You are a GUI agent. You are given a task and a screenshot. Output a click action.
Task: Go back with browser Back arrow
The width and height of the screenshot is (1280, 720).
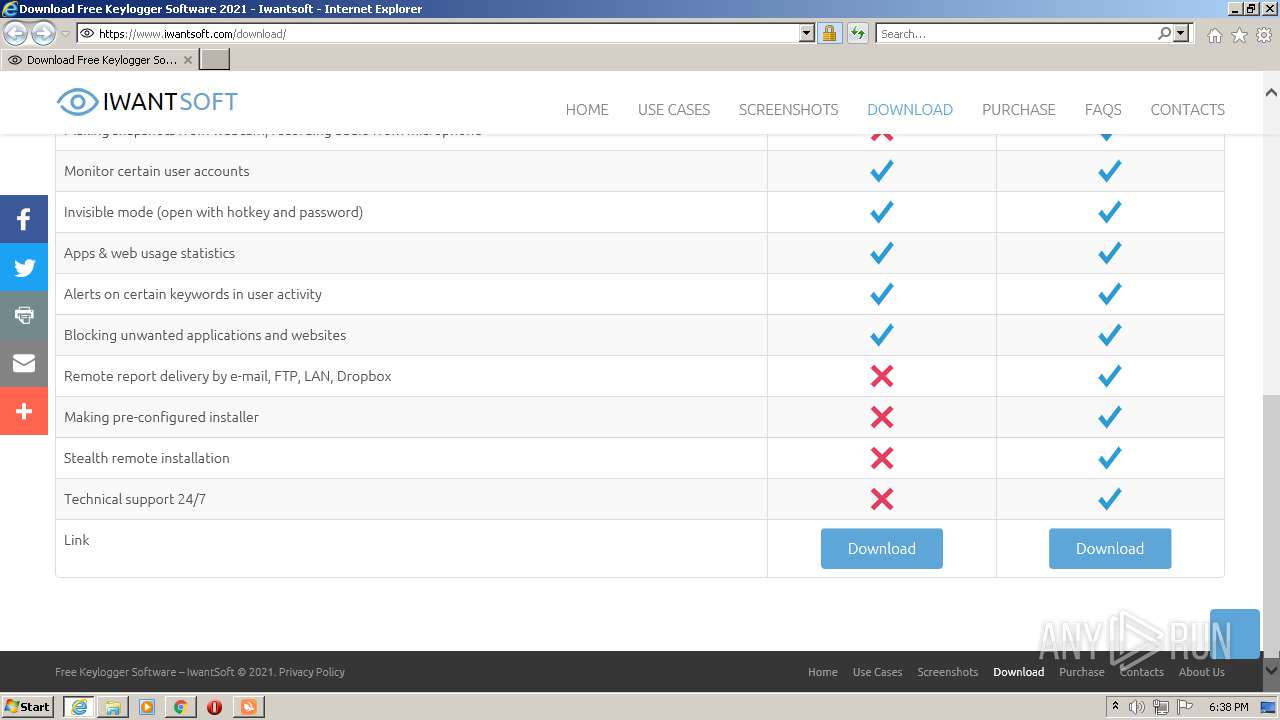tap(16, 34)
